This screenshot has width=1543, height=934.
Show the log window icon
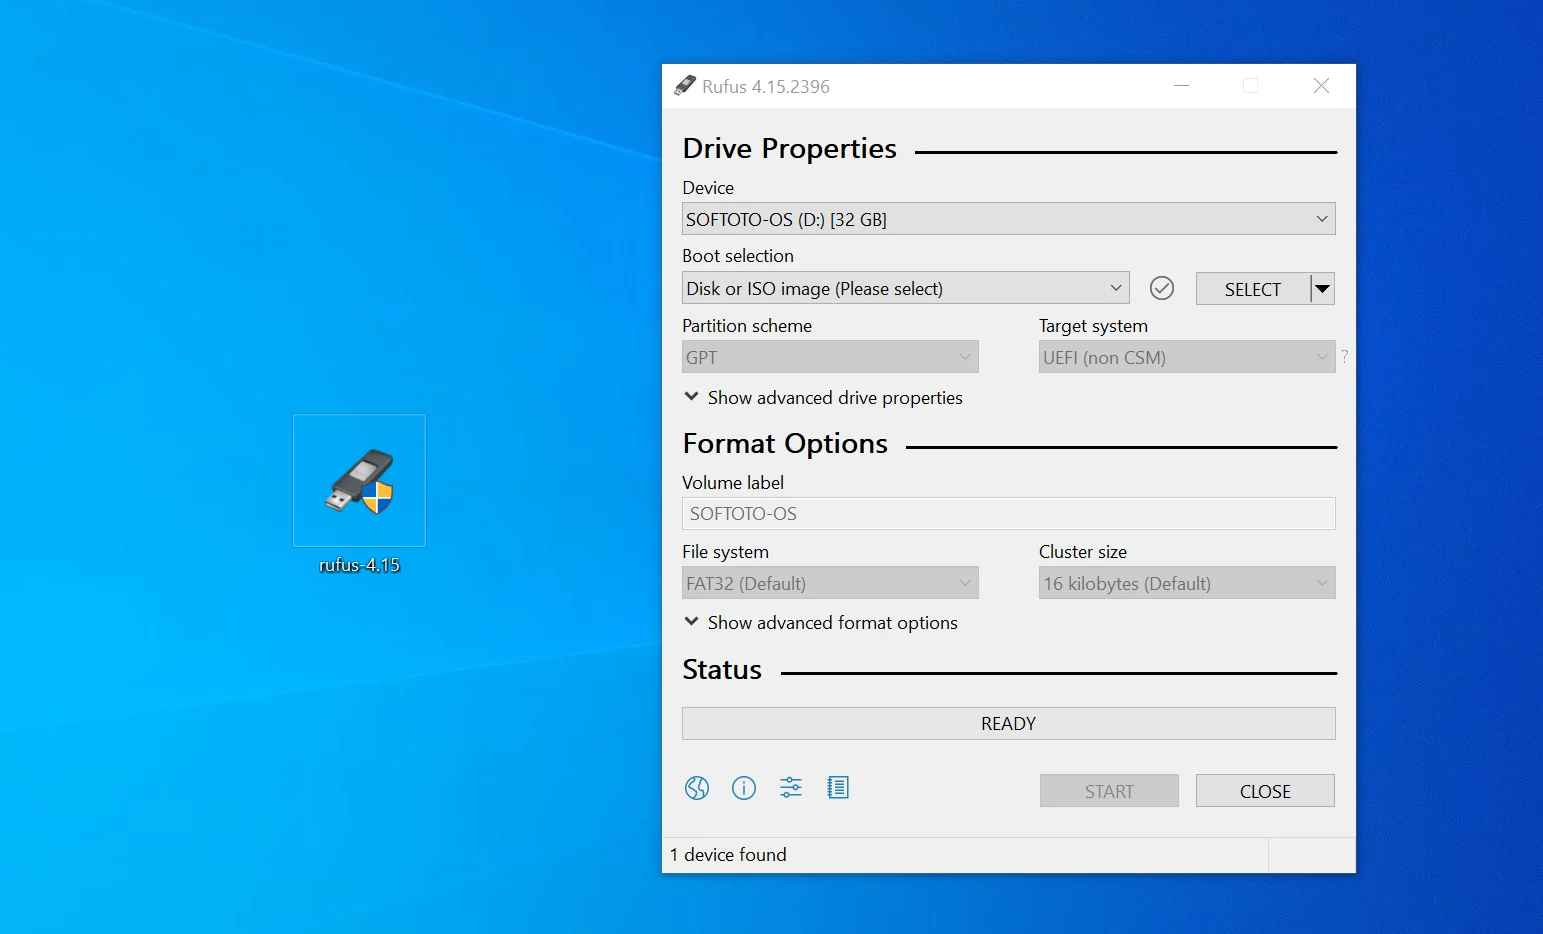pos(838,788)
